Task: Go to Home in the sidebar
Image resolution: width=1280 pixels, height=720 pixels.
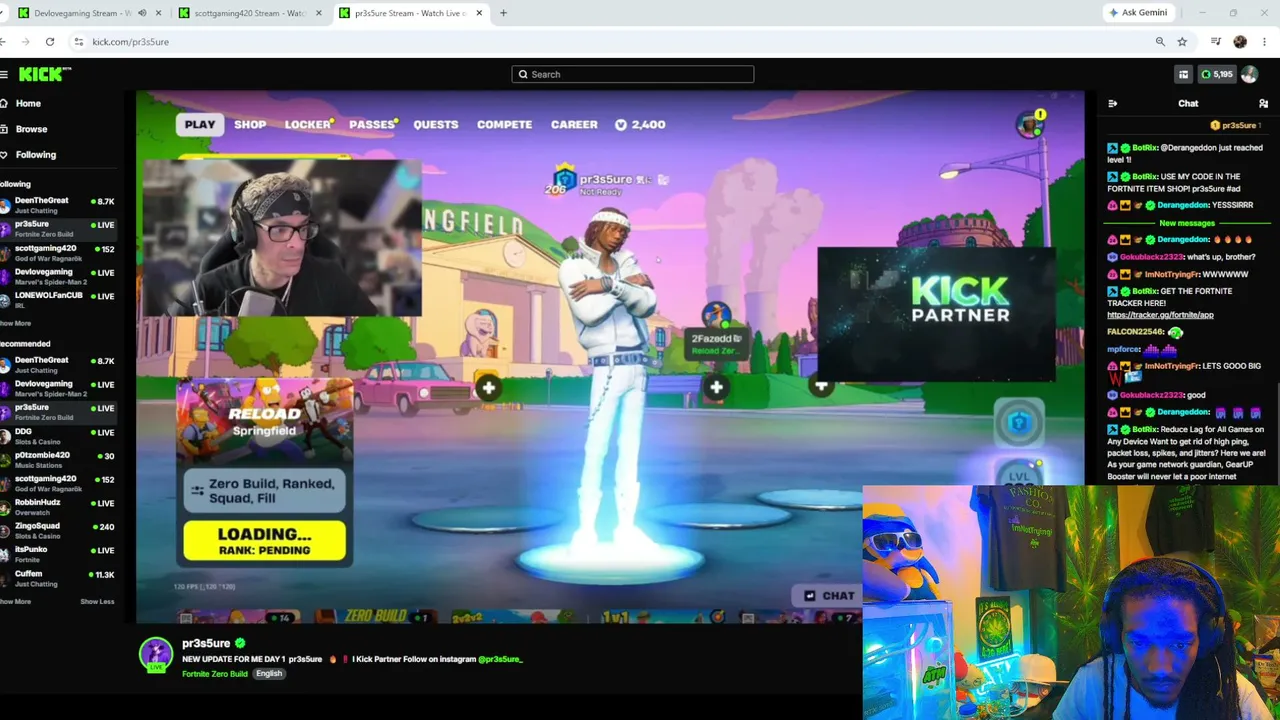Action: pos(28,104)
